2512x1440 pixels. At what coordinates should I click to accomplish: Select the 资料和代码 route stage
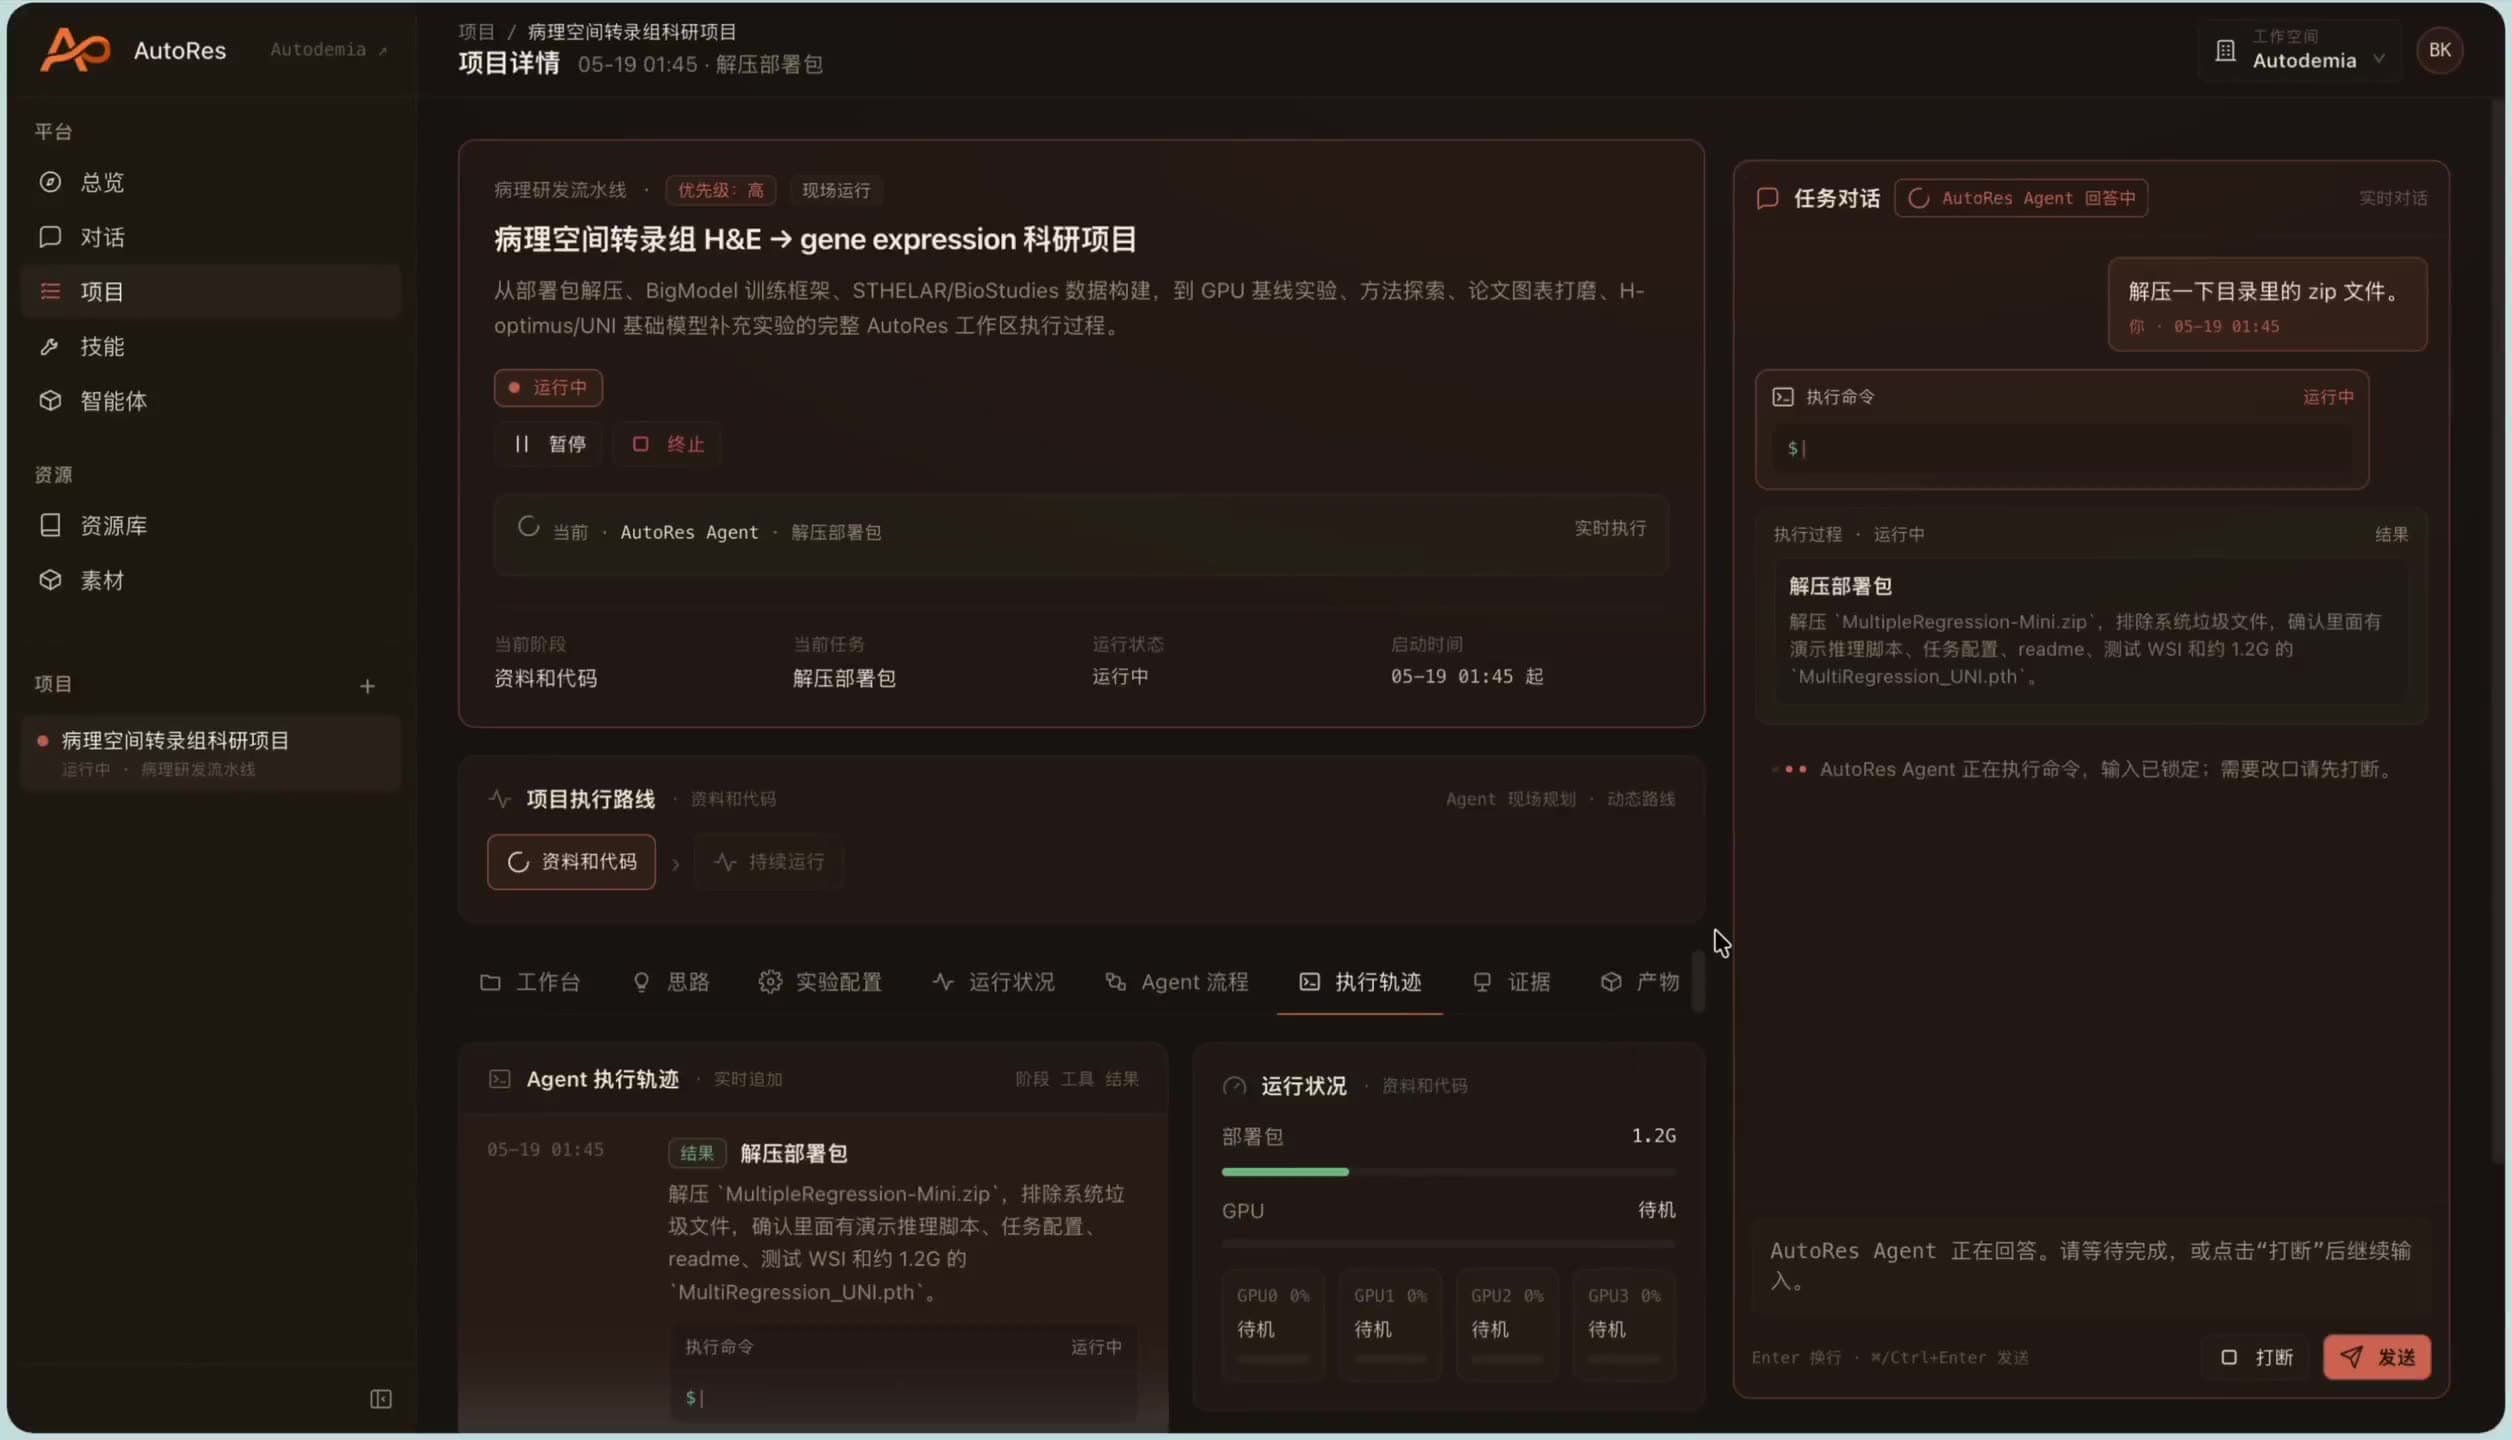(571, 862)
